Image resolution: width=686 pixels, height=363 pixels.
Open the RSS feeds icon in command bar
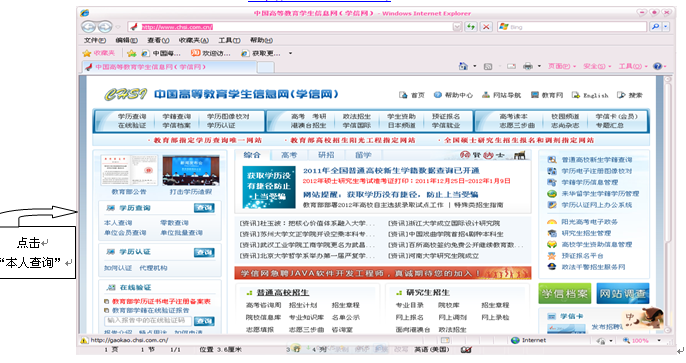click(x=488, y=66)
